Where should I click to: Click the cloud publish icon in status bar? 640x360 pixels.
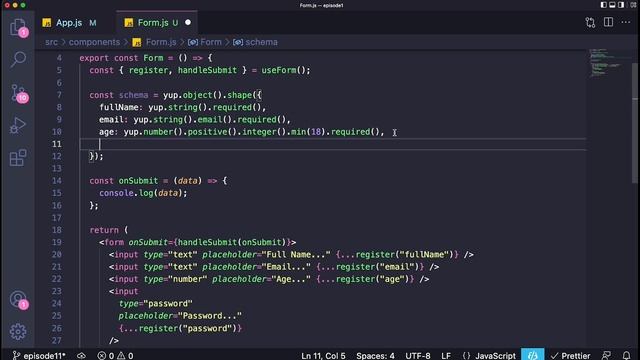click(x=81, y=356)
